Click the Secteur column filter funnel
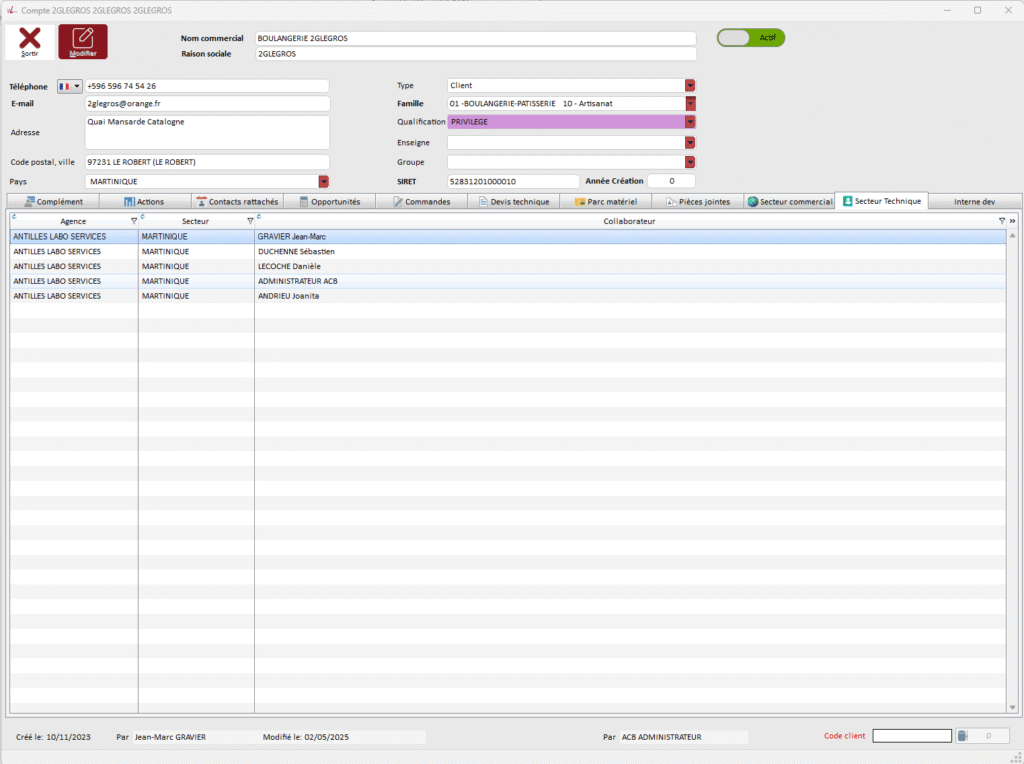The image size is (1024, 764). (250, 220)
